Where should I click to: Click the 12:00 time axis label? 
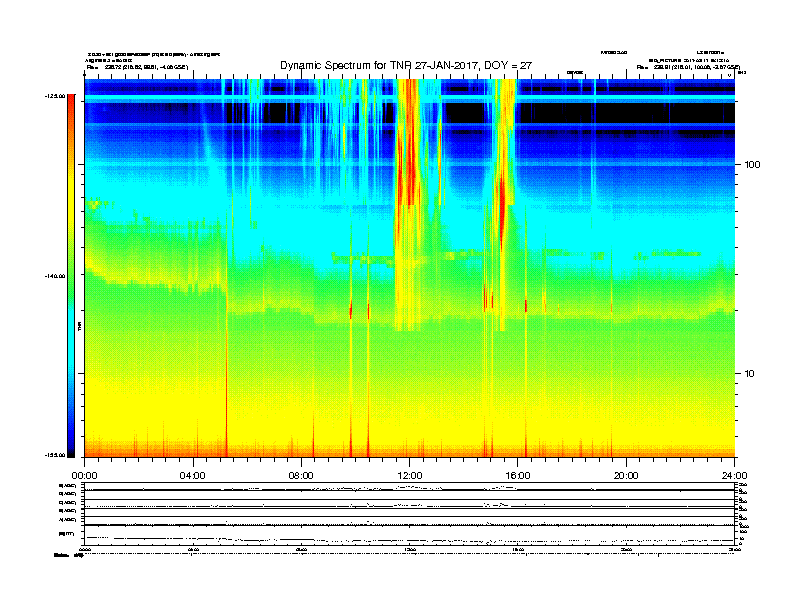[x=410, y=476]
